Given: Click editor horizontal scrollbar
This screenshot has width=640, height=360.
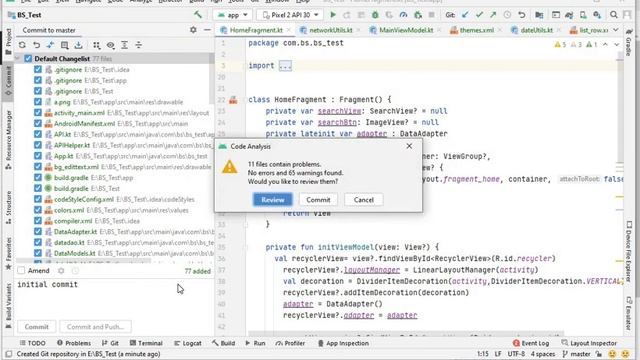Looking at the screenshot, I should pyautogui.click(x=406, y=333).
